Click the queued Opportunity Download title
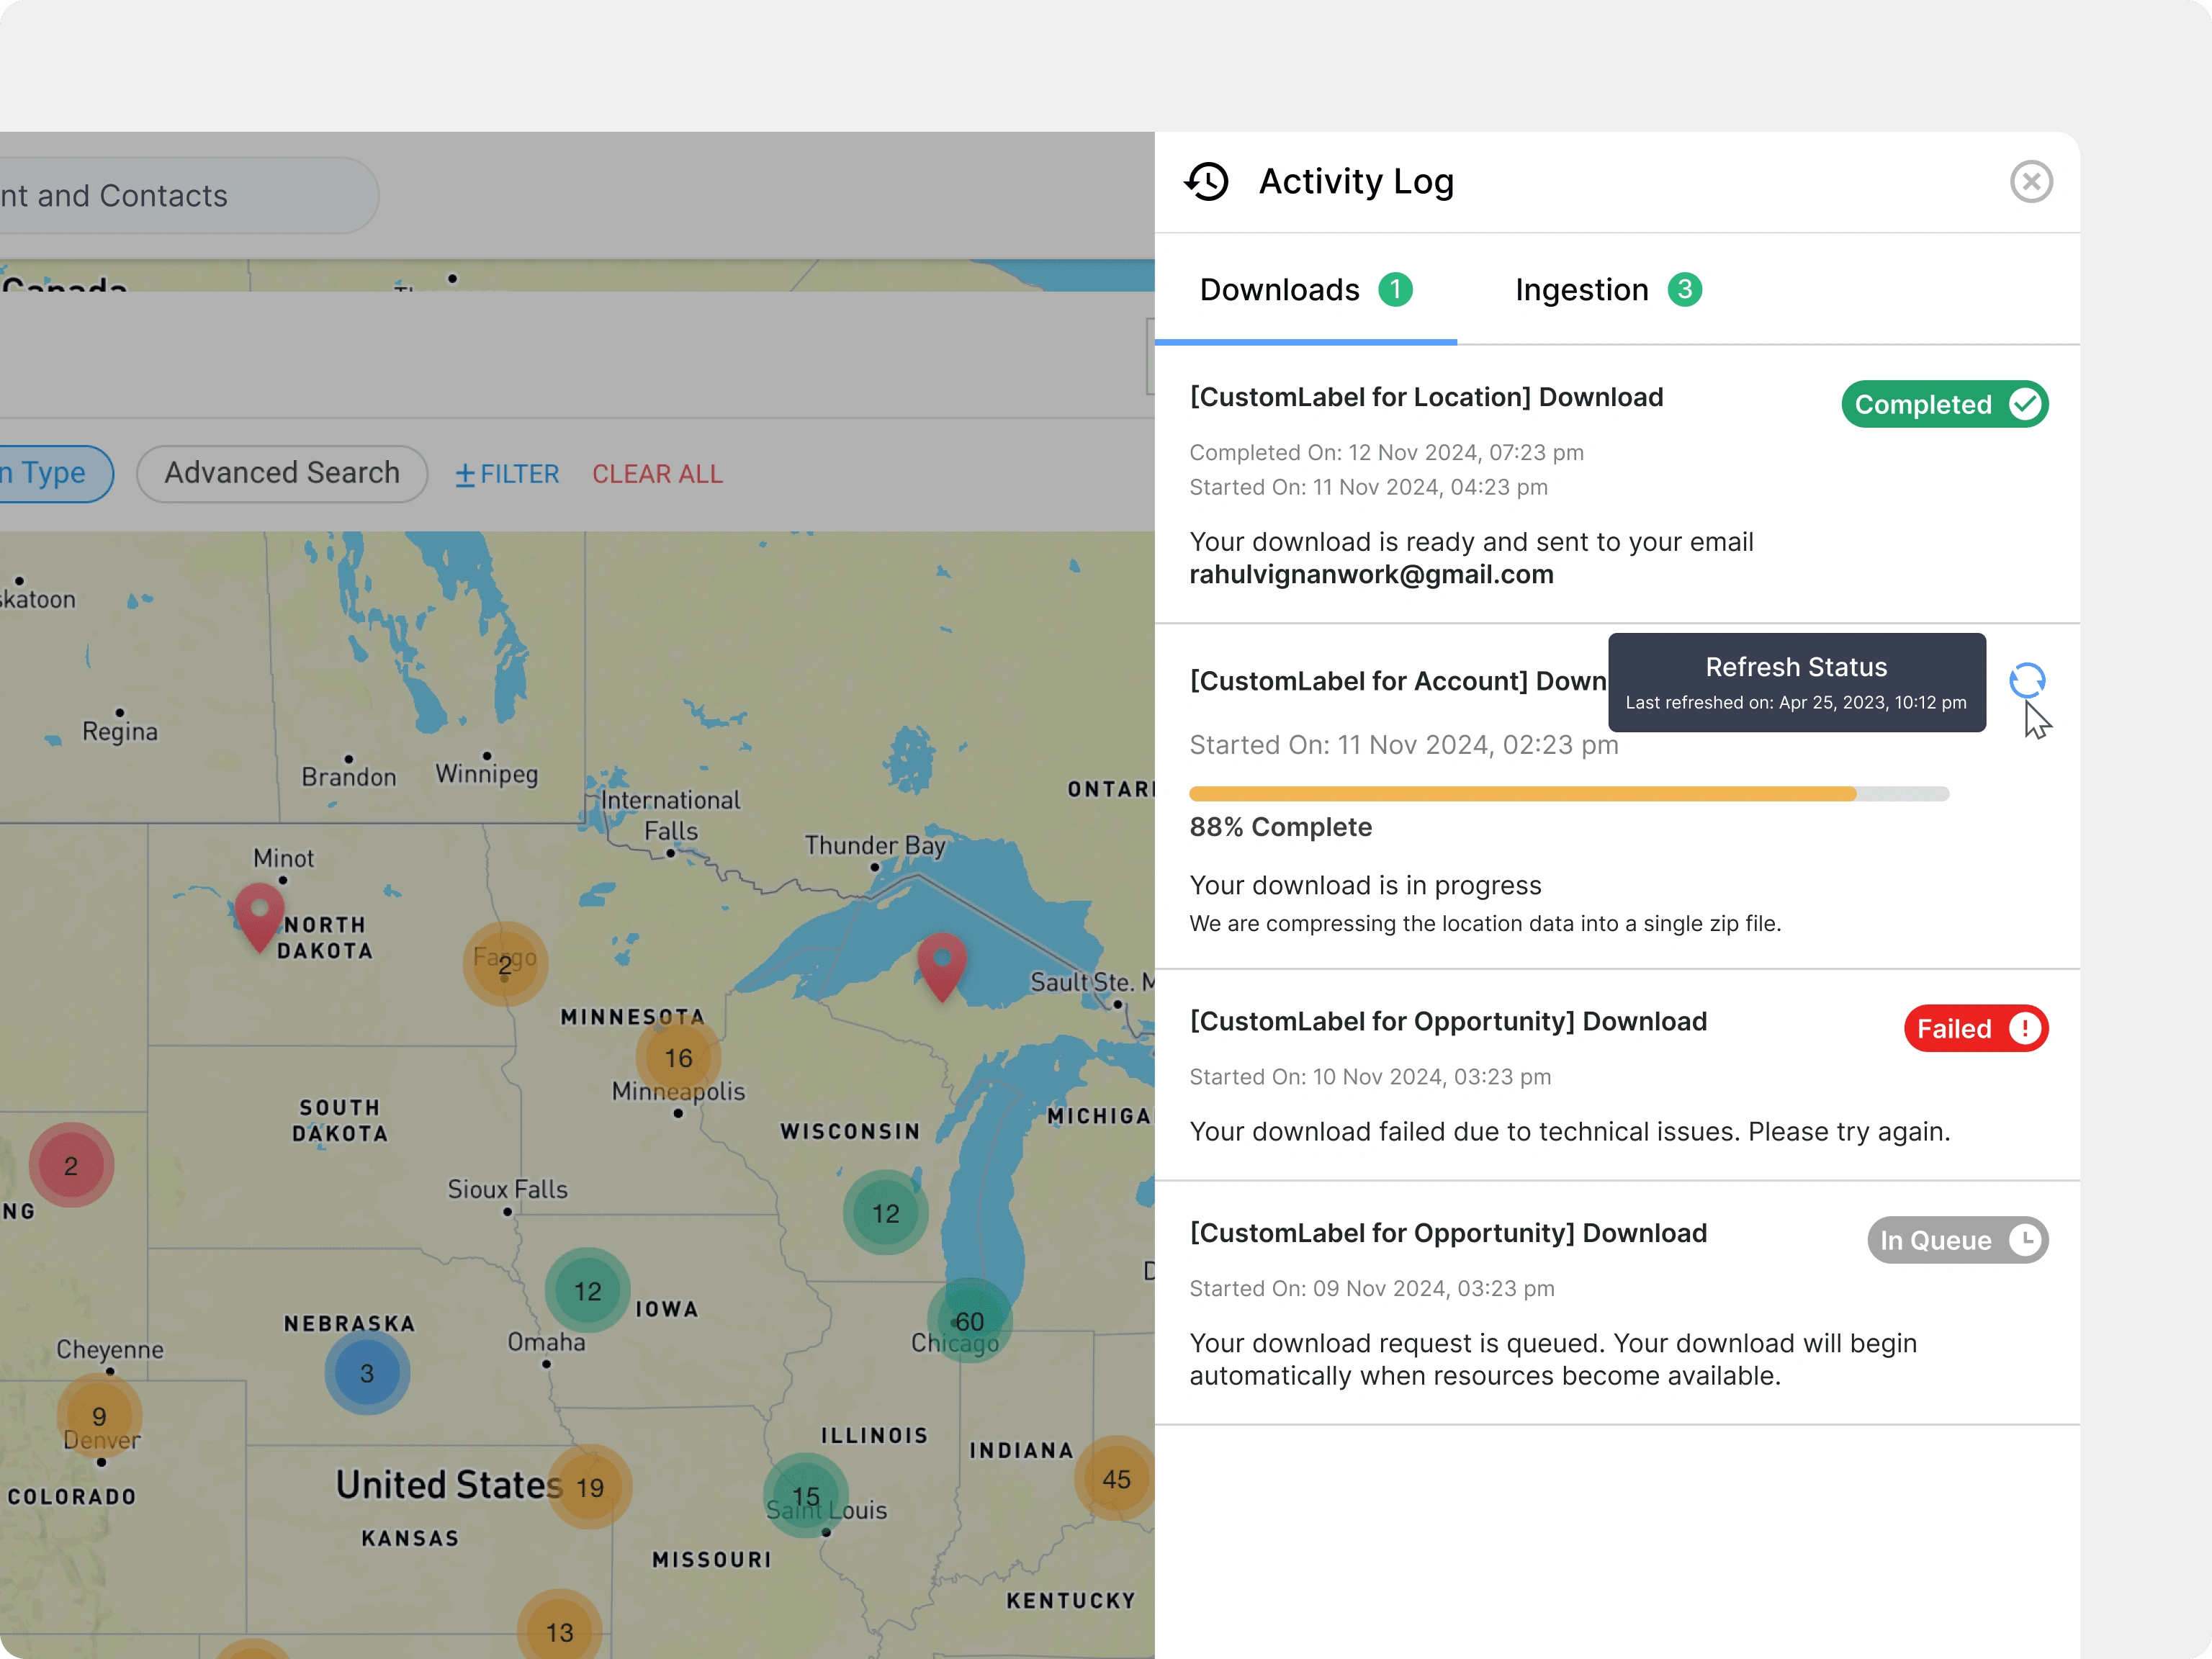This screenshot has width=2212, height=1659. (x=1448, y=1233)
